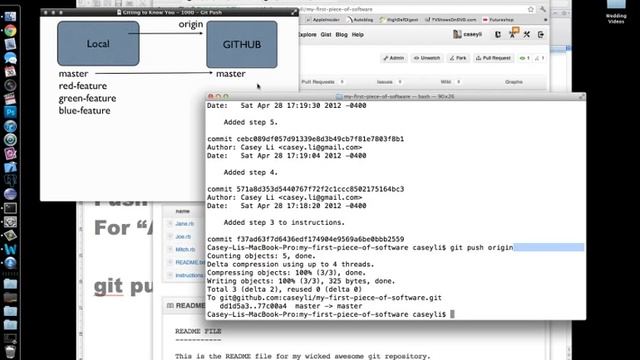This screenshot has width=640, height=360.
Task: Launch Photoshop from the dock
Action: pos(10,112)
